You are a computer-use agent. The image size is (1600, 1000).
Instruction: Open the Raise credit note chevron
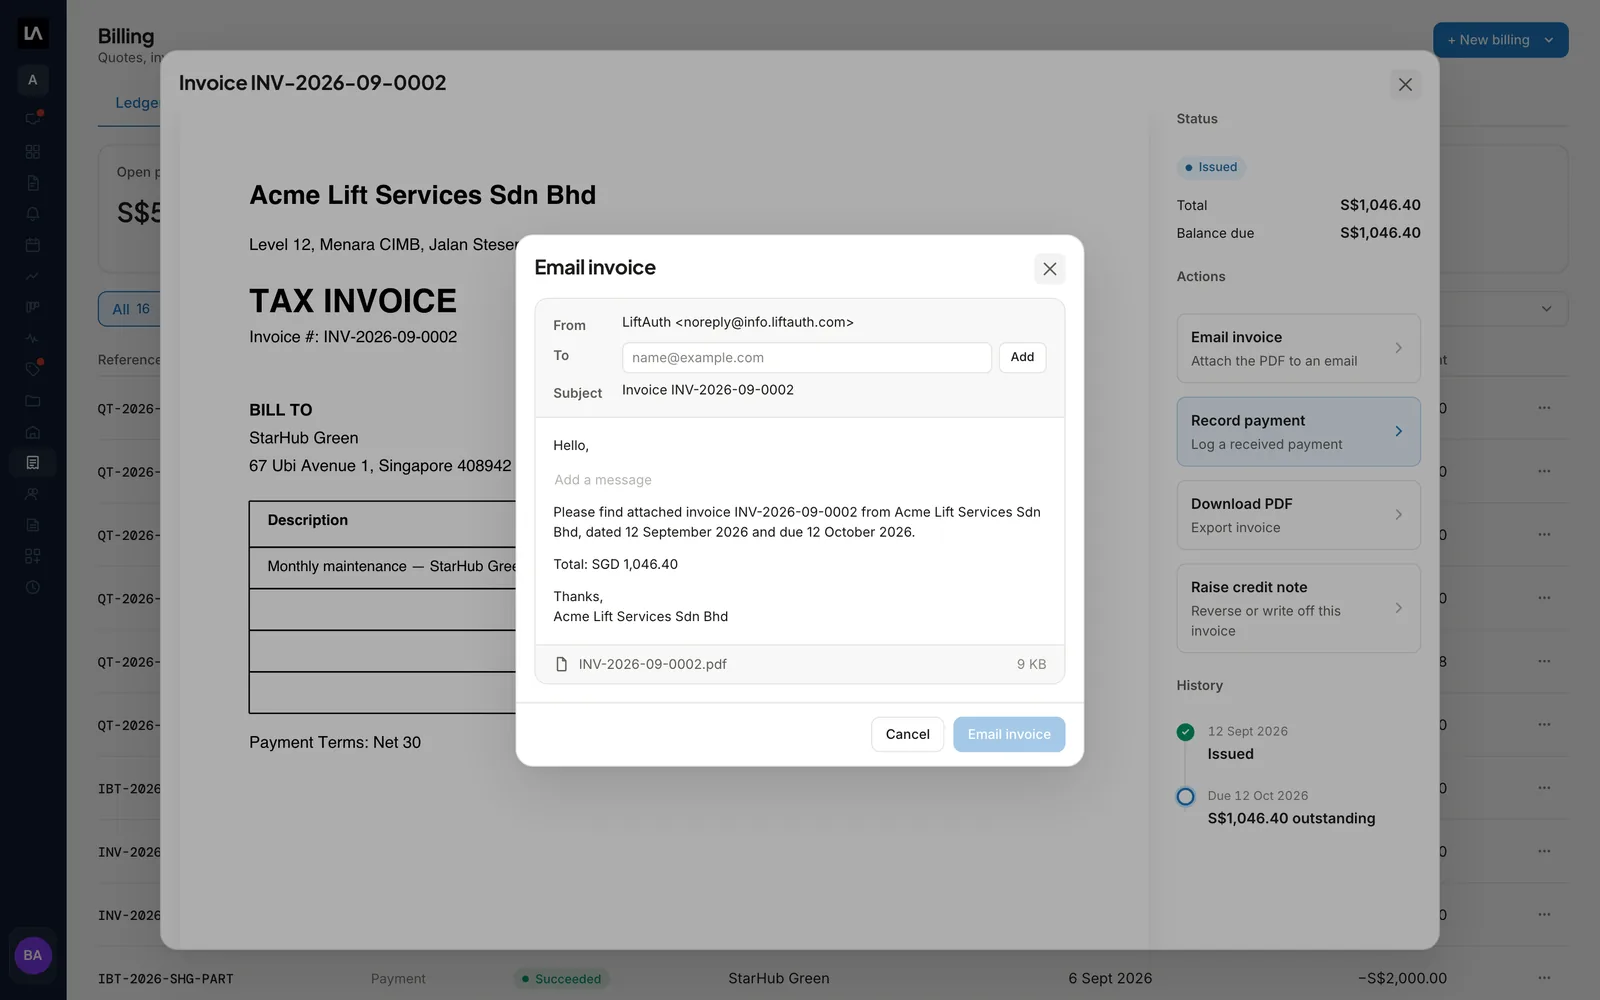tap(1399, 608)
